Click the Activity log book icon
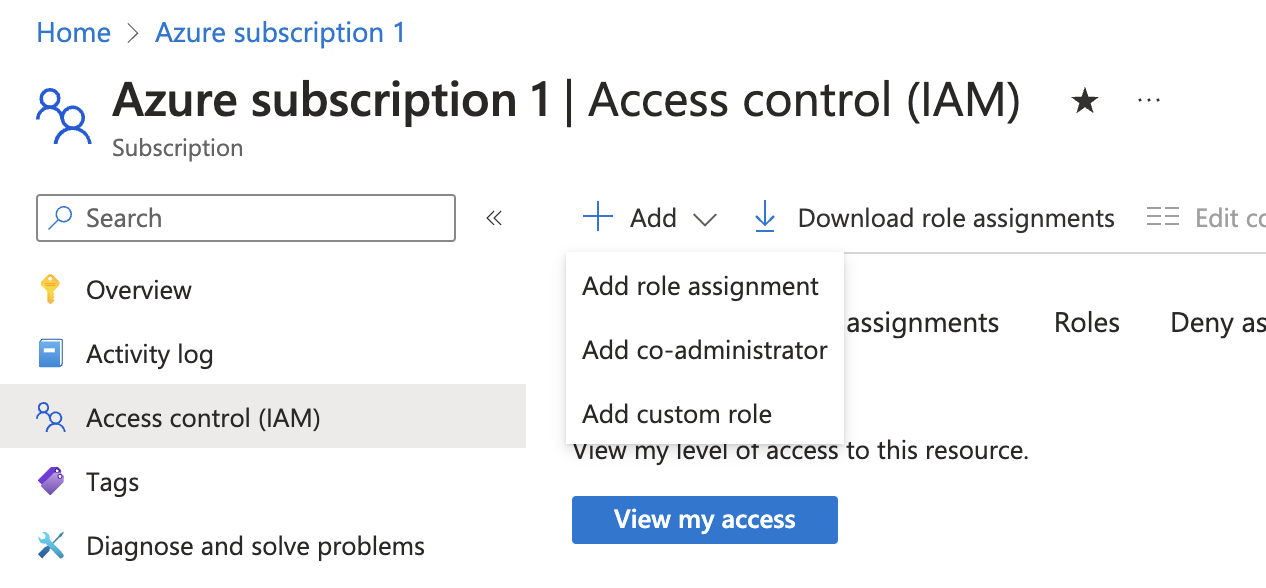Screen dimensions: 1266x588 coord(50,354)
